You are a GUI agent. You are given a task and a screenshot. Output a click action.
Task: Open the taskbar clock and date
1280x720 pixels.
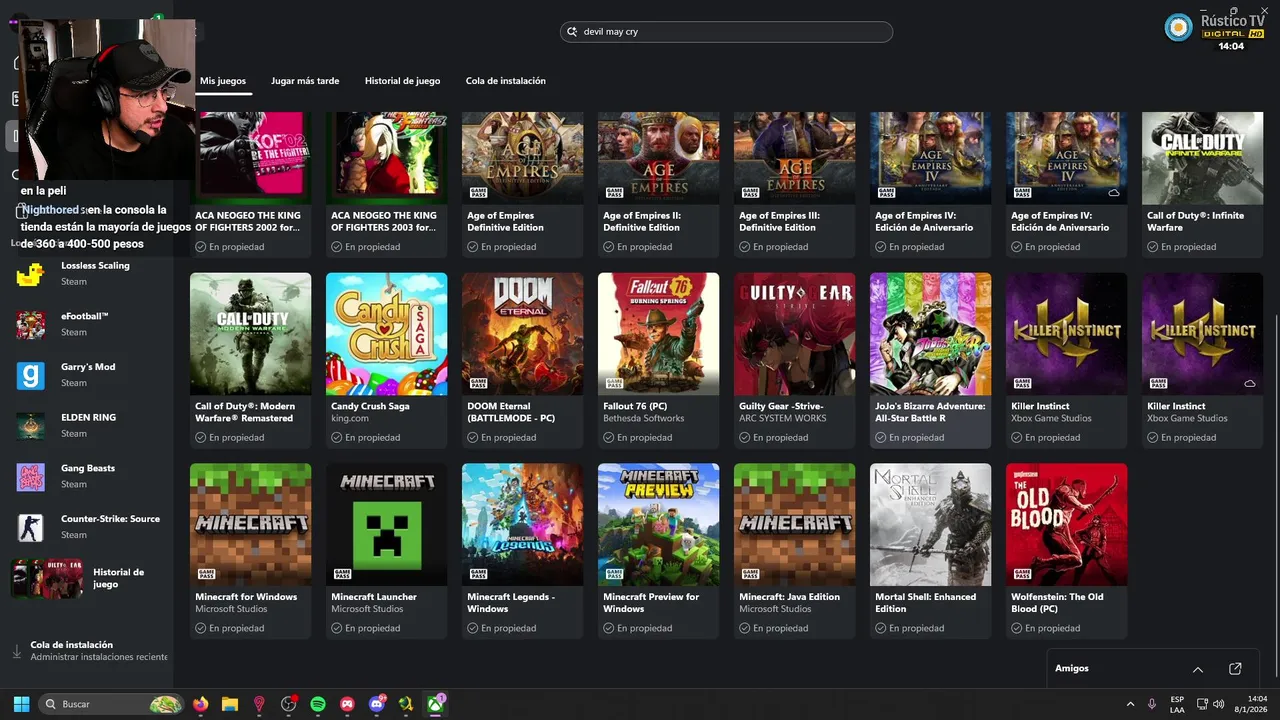[x=1250, y=704]
